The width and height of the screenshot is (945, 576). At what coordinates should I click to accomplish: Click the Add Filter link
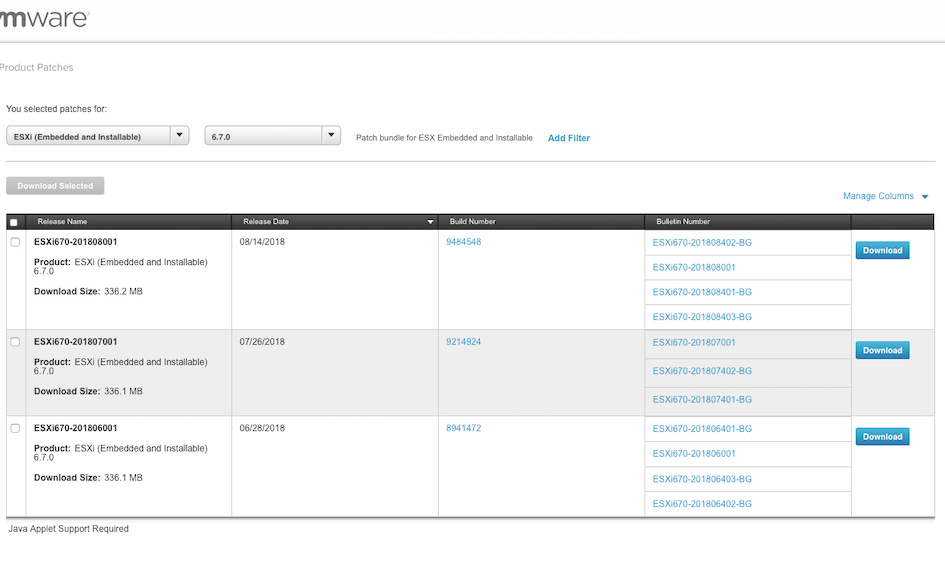[568, 138]
